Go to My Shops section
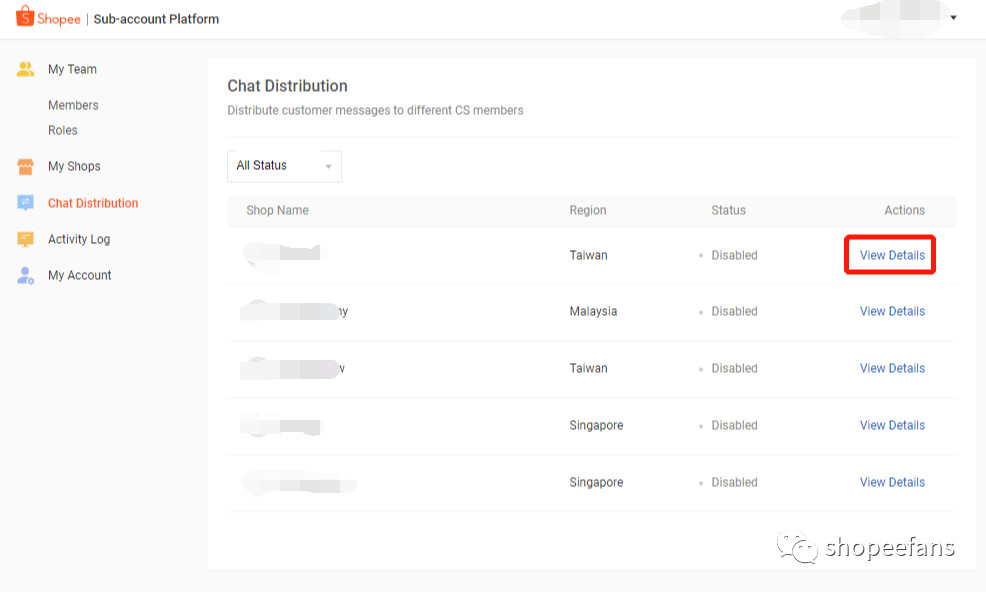The width and height of the screenshot is (986, 592). (74, 166)
